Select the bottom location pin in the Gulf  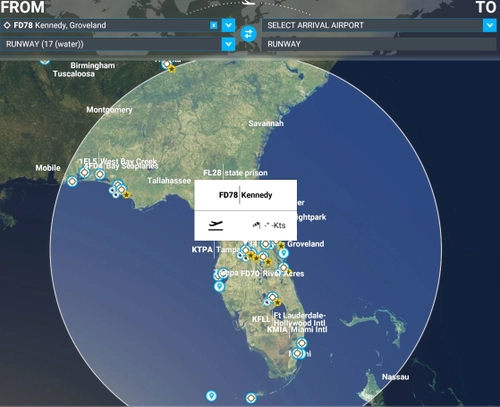[211, 396]
